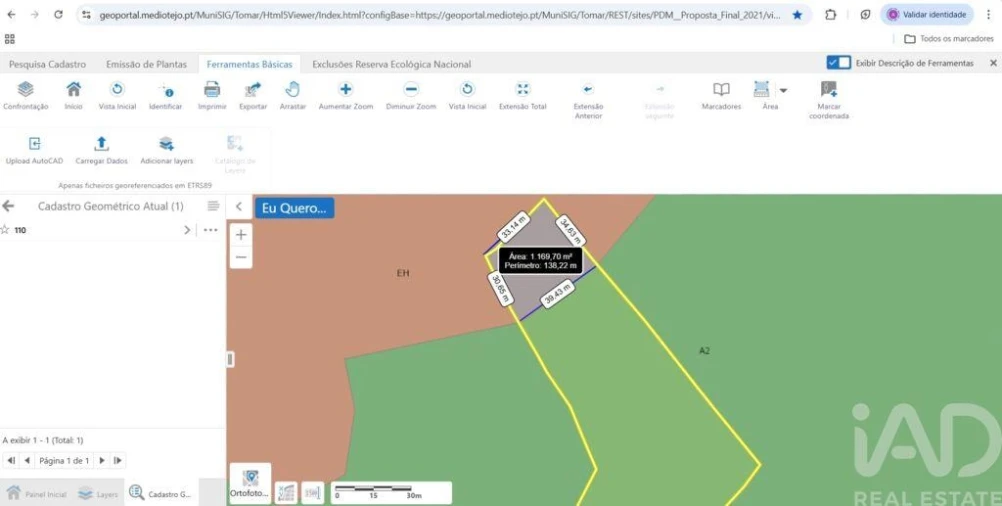The width and height of the screenshot is (1002, 506).
Task: Open results panel list menu
Action: click(213, 206)
